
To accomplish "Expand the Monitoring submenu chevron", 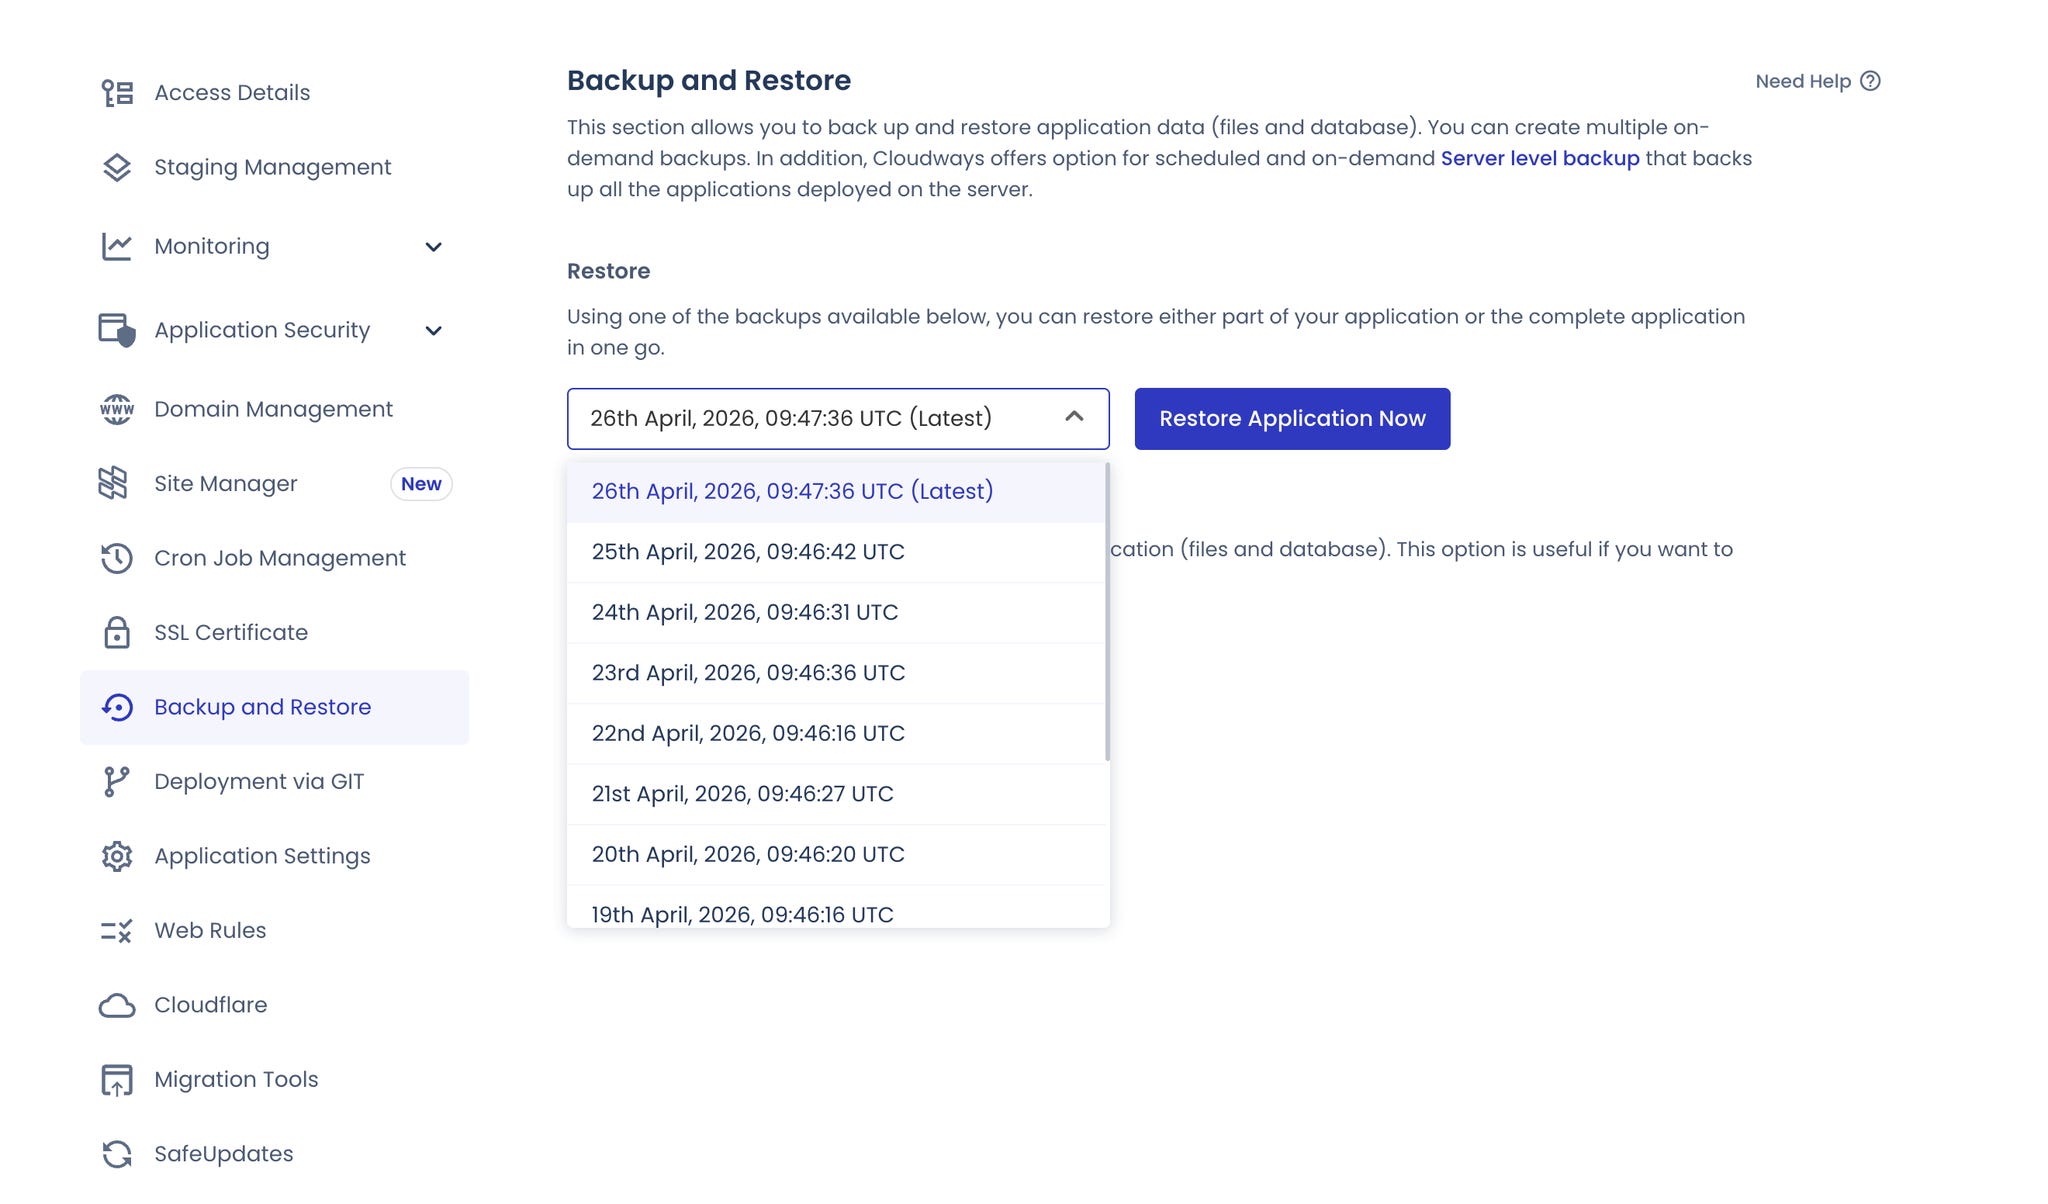I will click(434, 247).
